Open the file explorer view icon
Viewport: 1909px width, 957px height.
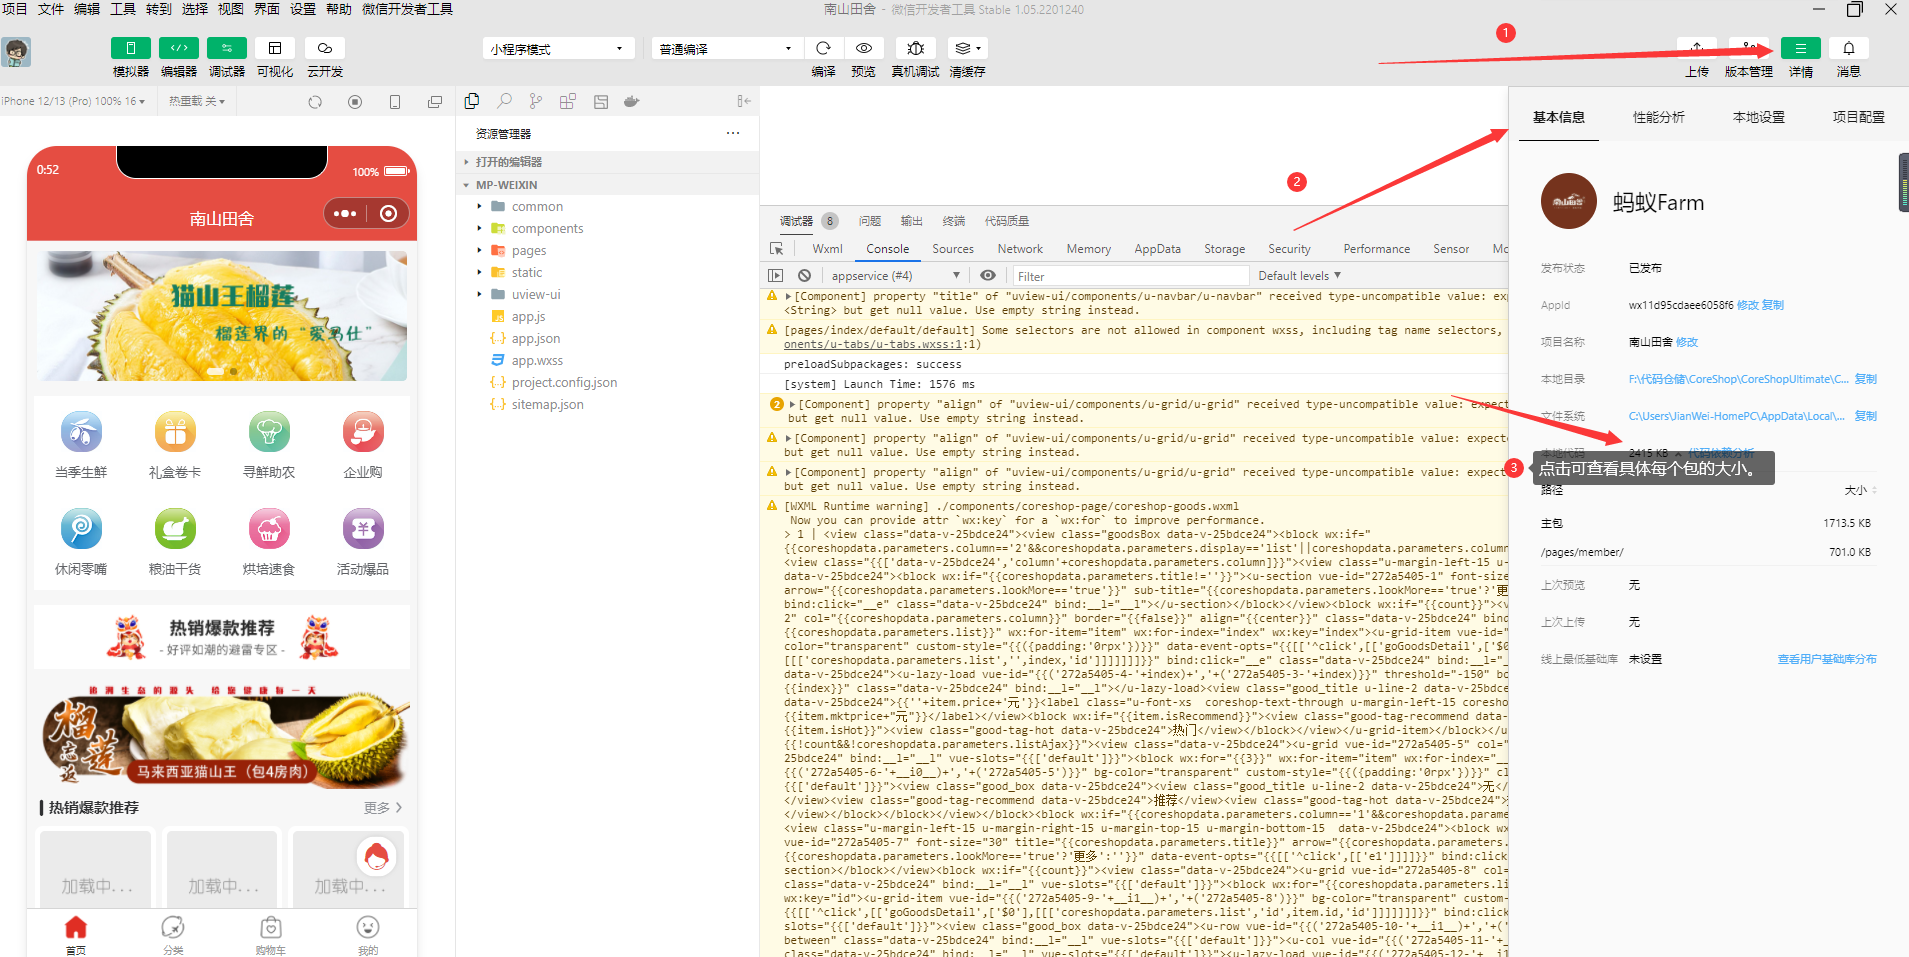coord(472,101)
